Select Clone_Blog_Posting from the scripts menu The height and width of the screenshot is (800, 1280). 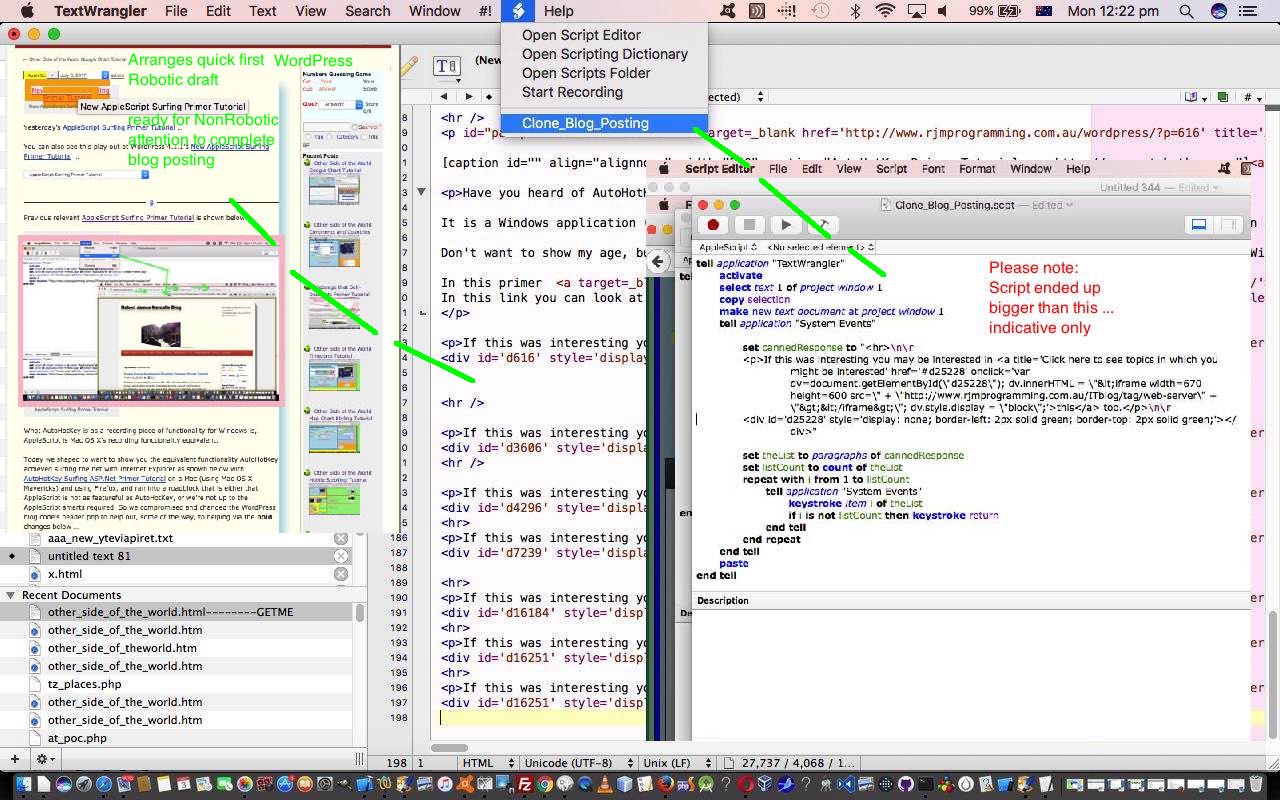click(x=585, y=123)
